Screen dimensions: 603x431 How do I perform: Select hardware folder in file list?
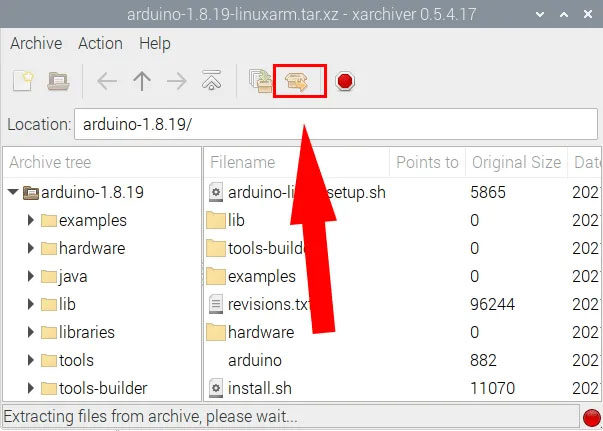click(x=402, y=333)
